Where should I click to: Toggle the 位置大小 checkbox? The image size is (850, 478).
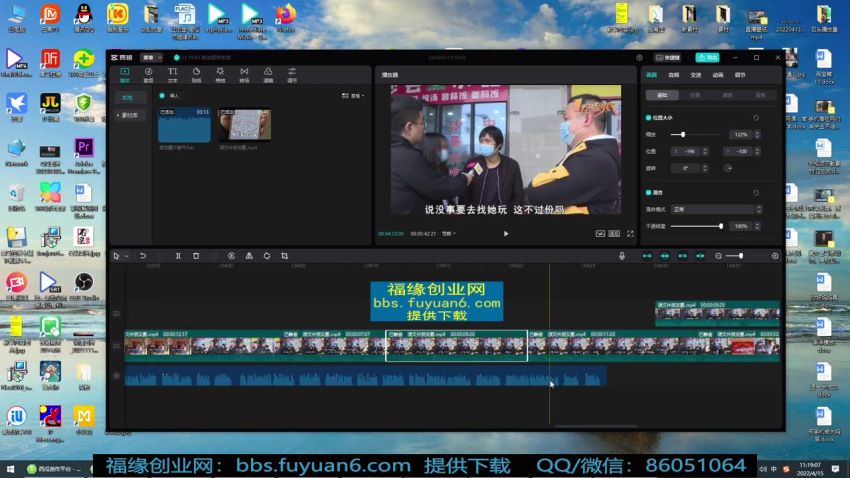click(x=648, y=118)
